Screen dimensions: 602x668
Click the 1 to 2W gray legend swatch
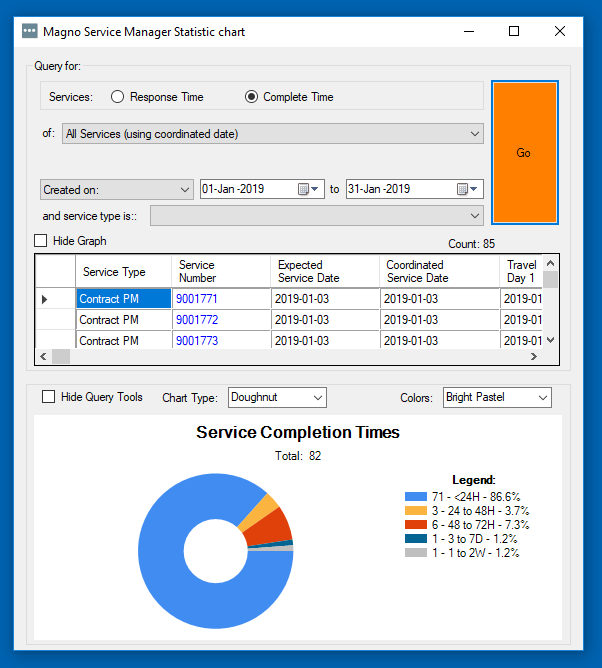(416, 553)
